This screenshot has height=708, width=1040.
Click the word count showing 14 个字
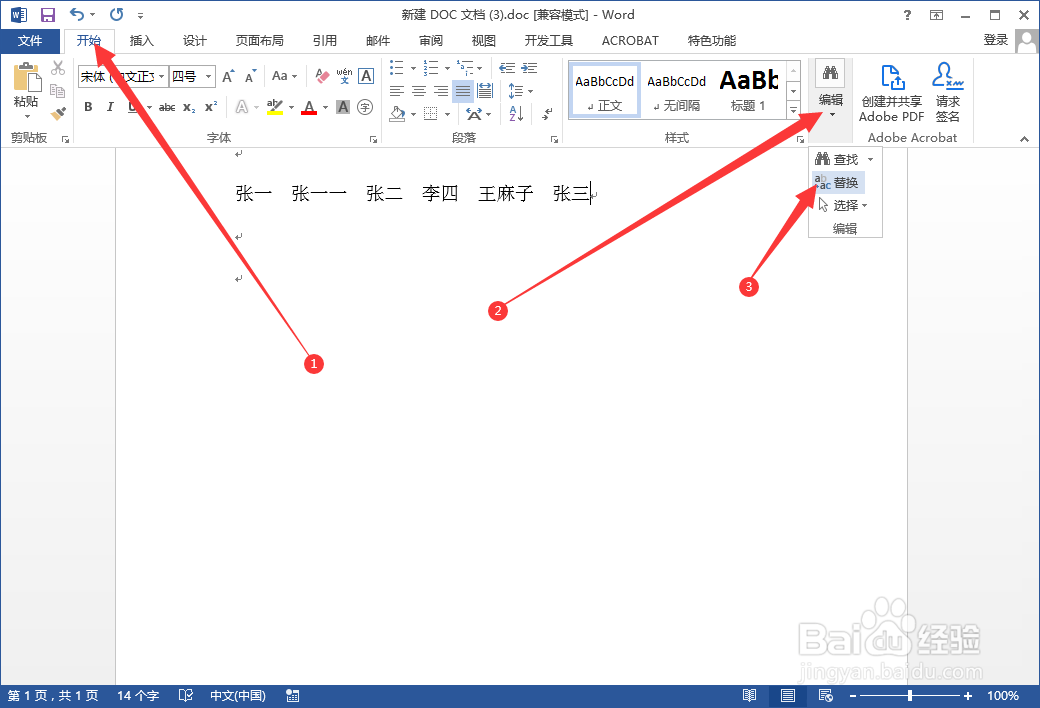(137, 695)
